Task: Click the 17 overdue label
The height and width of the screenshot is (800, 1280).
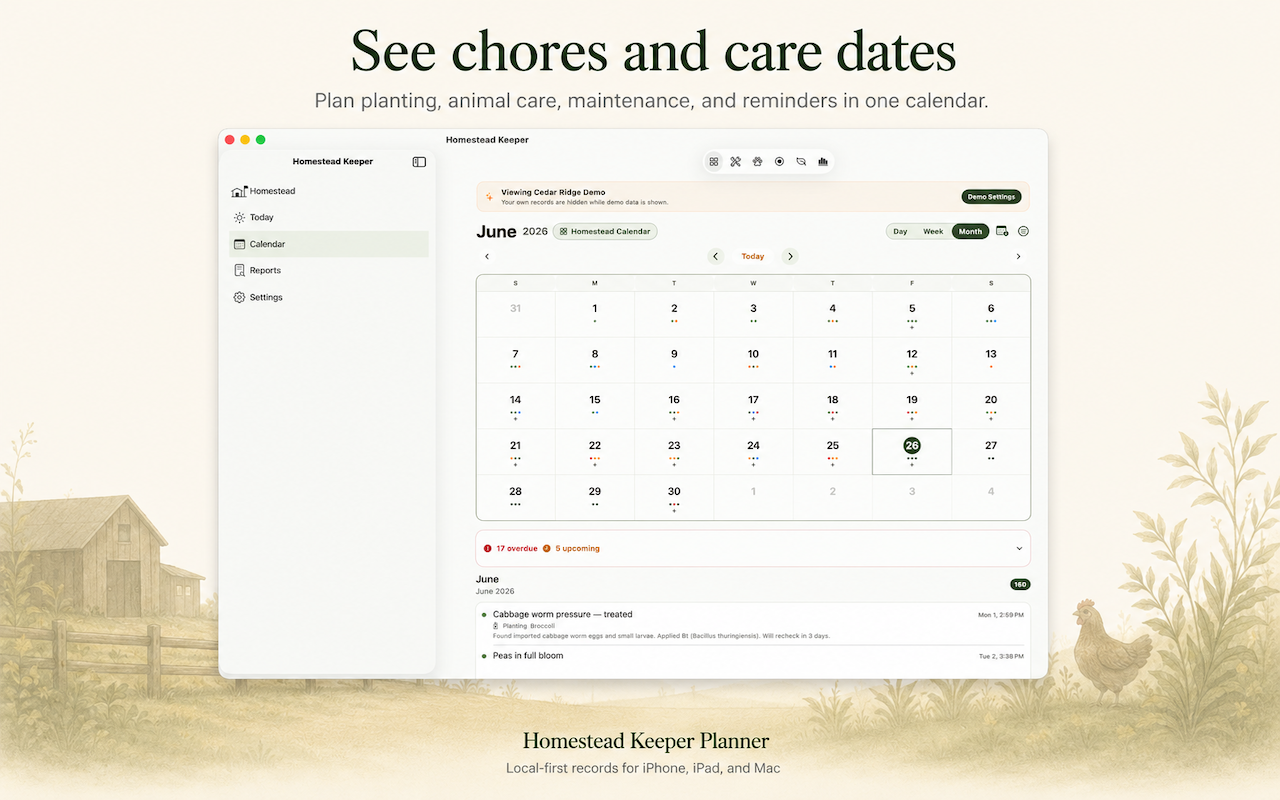Action: pos(517,548)
